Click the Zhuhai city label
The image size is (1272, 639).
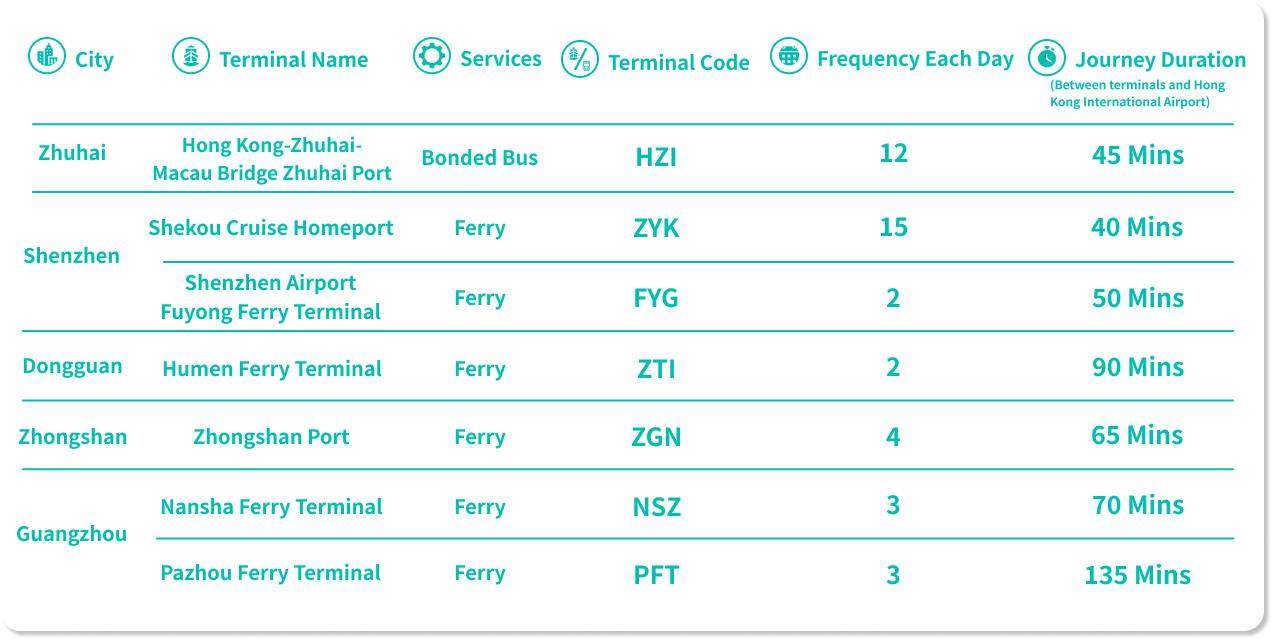[x=72, y=153]
